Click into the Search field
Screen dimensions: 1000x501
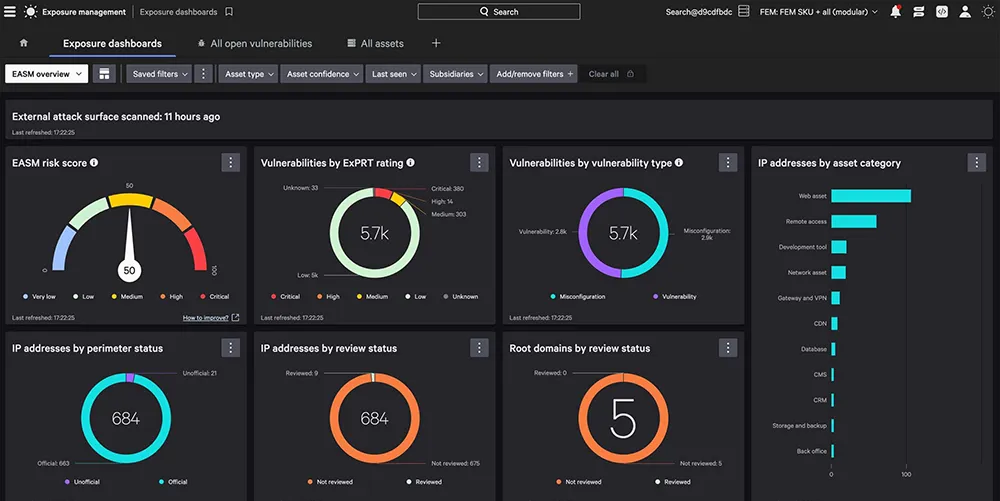[499, 11]
